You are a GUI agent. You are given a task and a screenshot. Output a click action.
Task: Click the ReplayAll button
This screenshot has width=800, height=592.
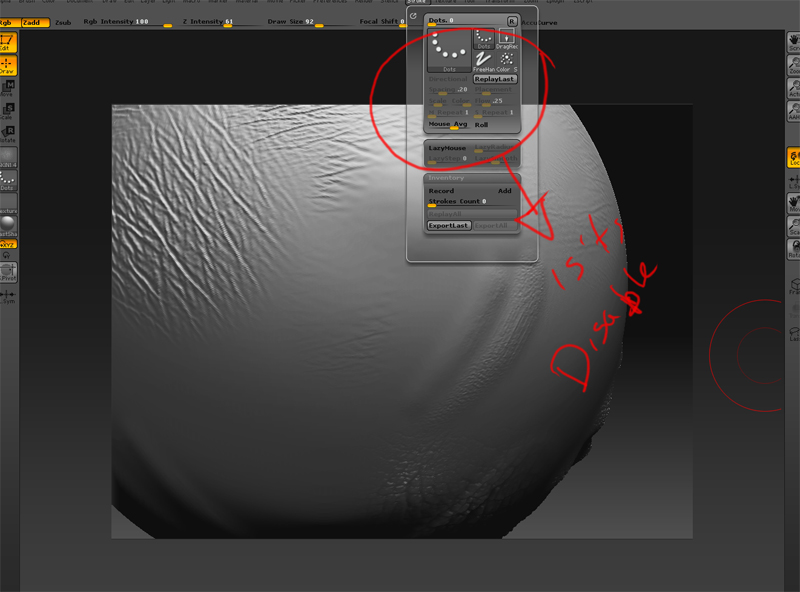click(471, 214)
